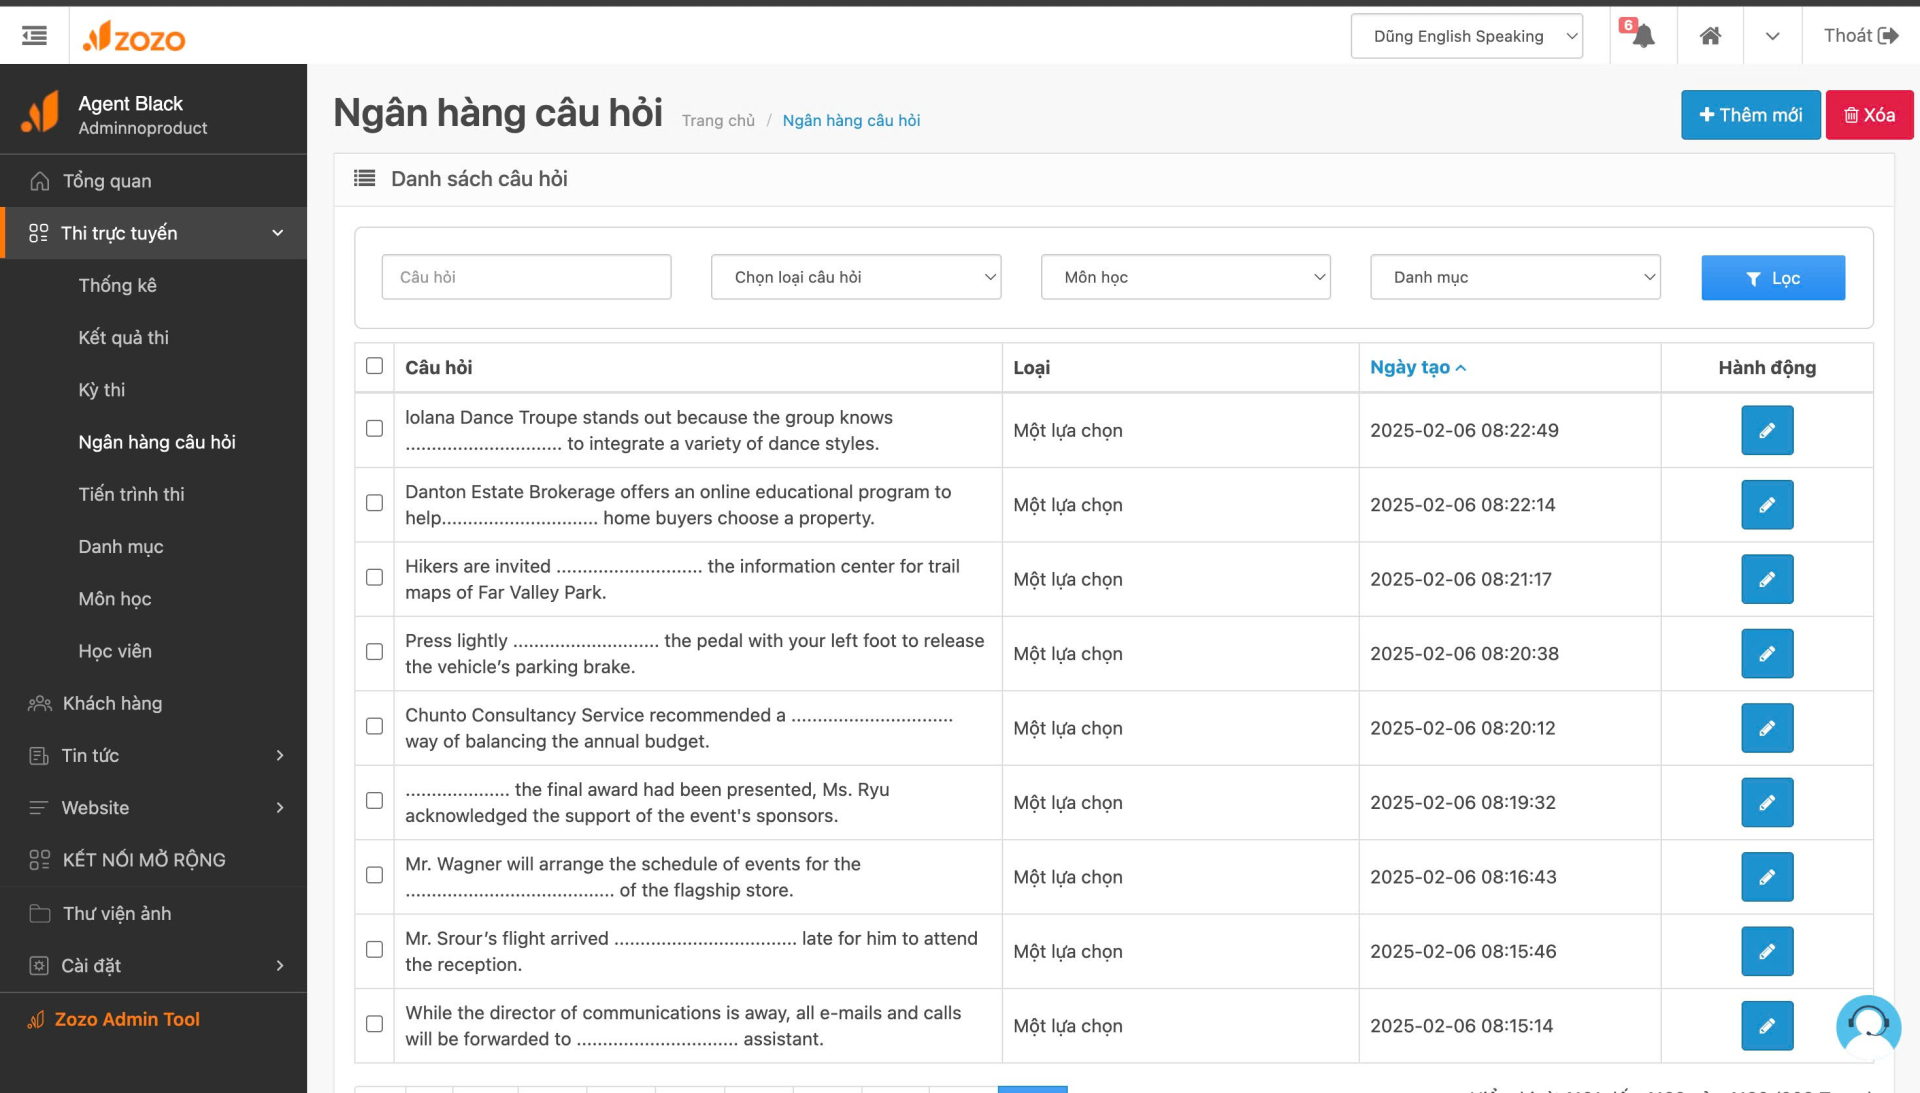
Task: Click the Tin tức news icon
Action: click(39, 755)
